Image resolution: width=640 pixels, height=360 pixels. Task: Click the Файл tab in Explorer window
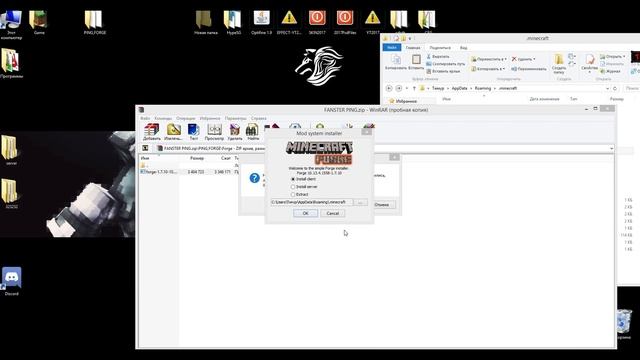391,48
